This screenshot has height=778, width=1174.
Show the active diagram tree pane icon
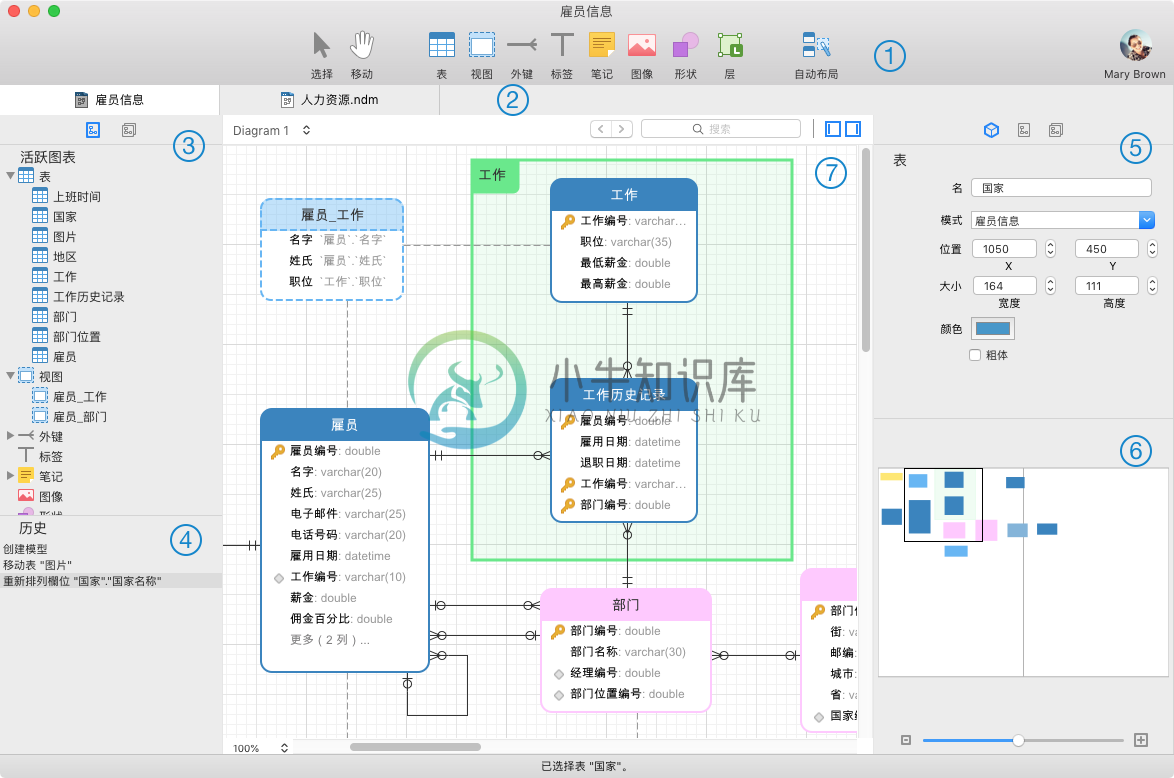(93, 130)
